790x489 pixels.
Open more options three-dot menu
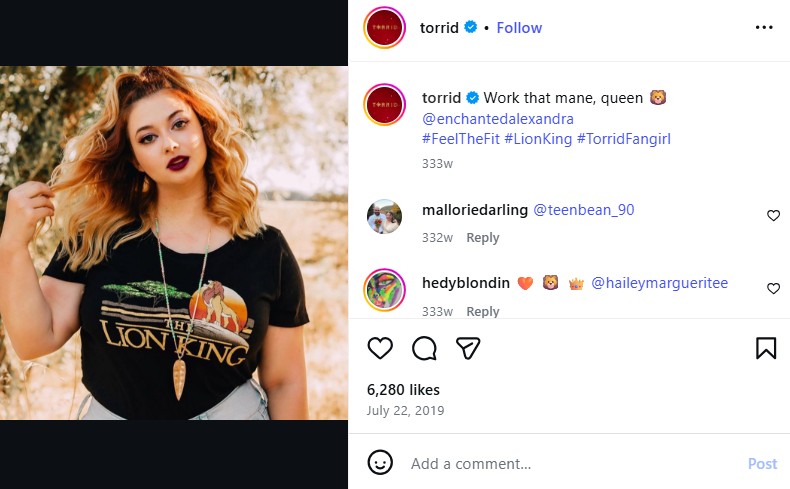(764, 28)
